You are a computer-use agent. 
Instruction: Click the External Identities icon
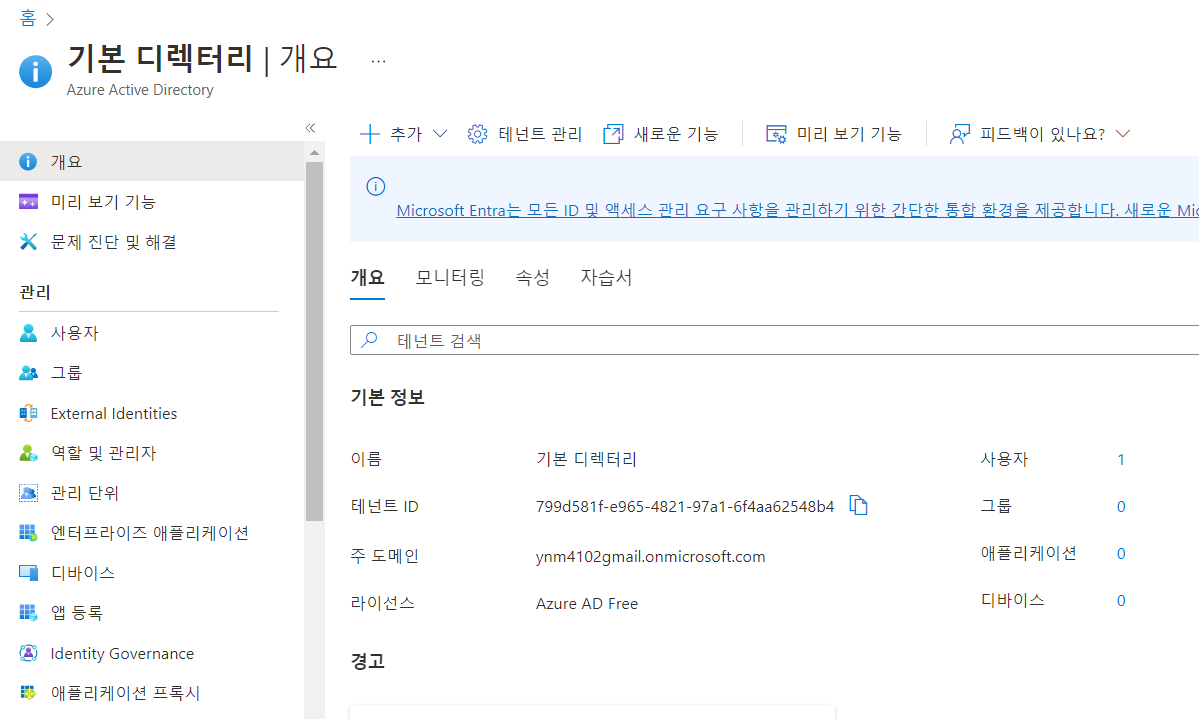28,413
